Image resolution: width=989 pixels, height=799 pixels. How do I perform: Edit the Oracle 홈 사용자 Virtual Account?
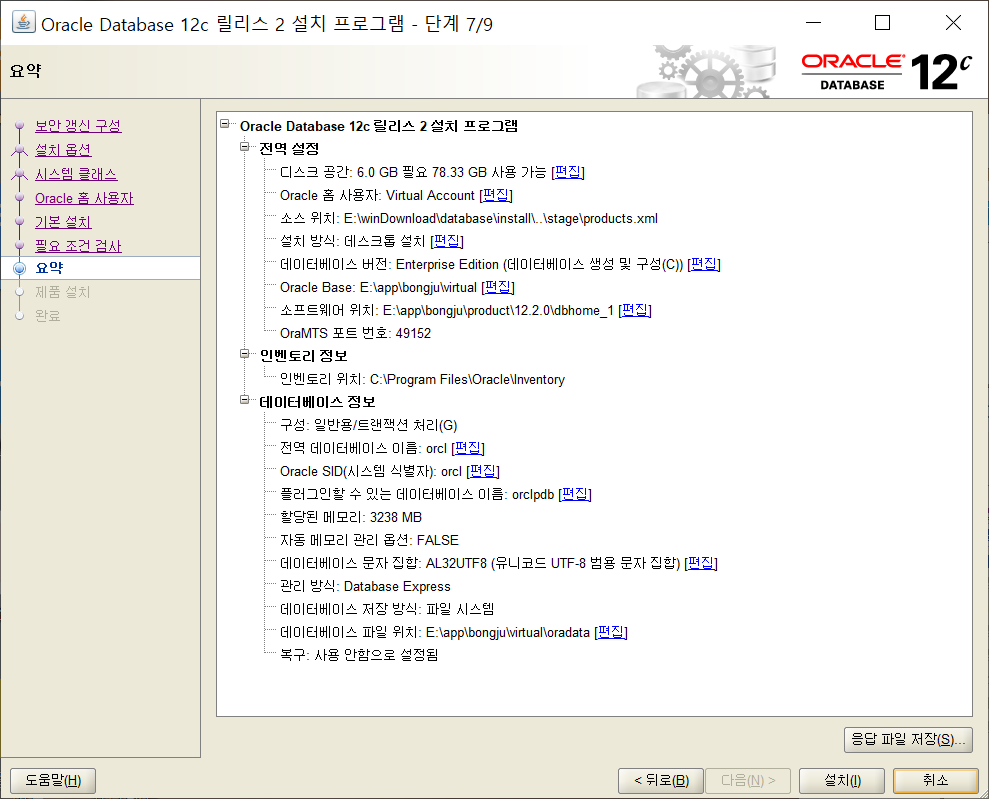496,195
